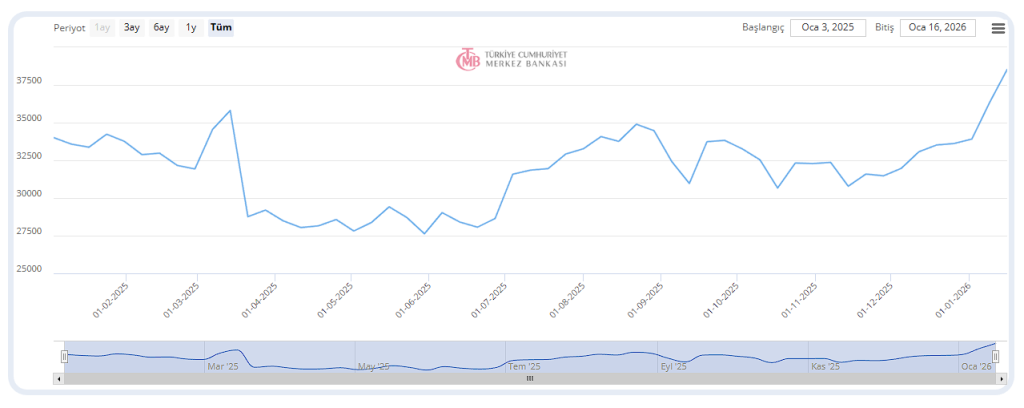This screenshot has width=1024, height=408.
Task: Click the Başlangıç date field
Action: click(828, 28)
